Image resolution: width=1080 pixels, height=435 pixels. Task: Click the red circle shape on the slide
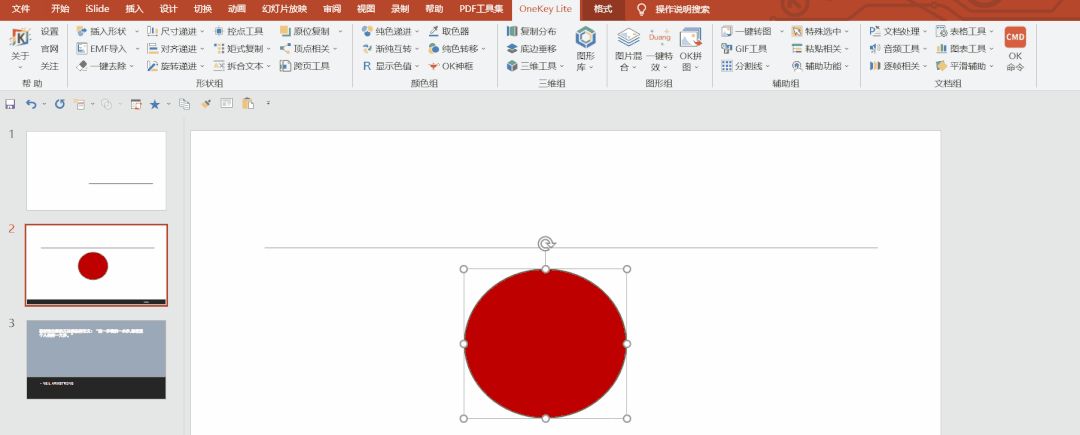coord(545,343)
